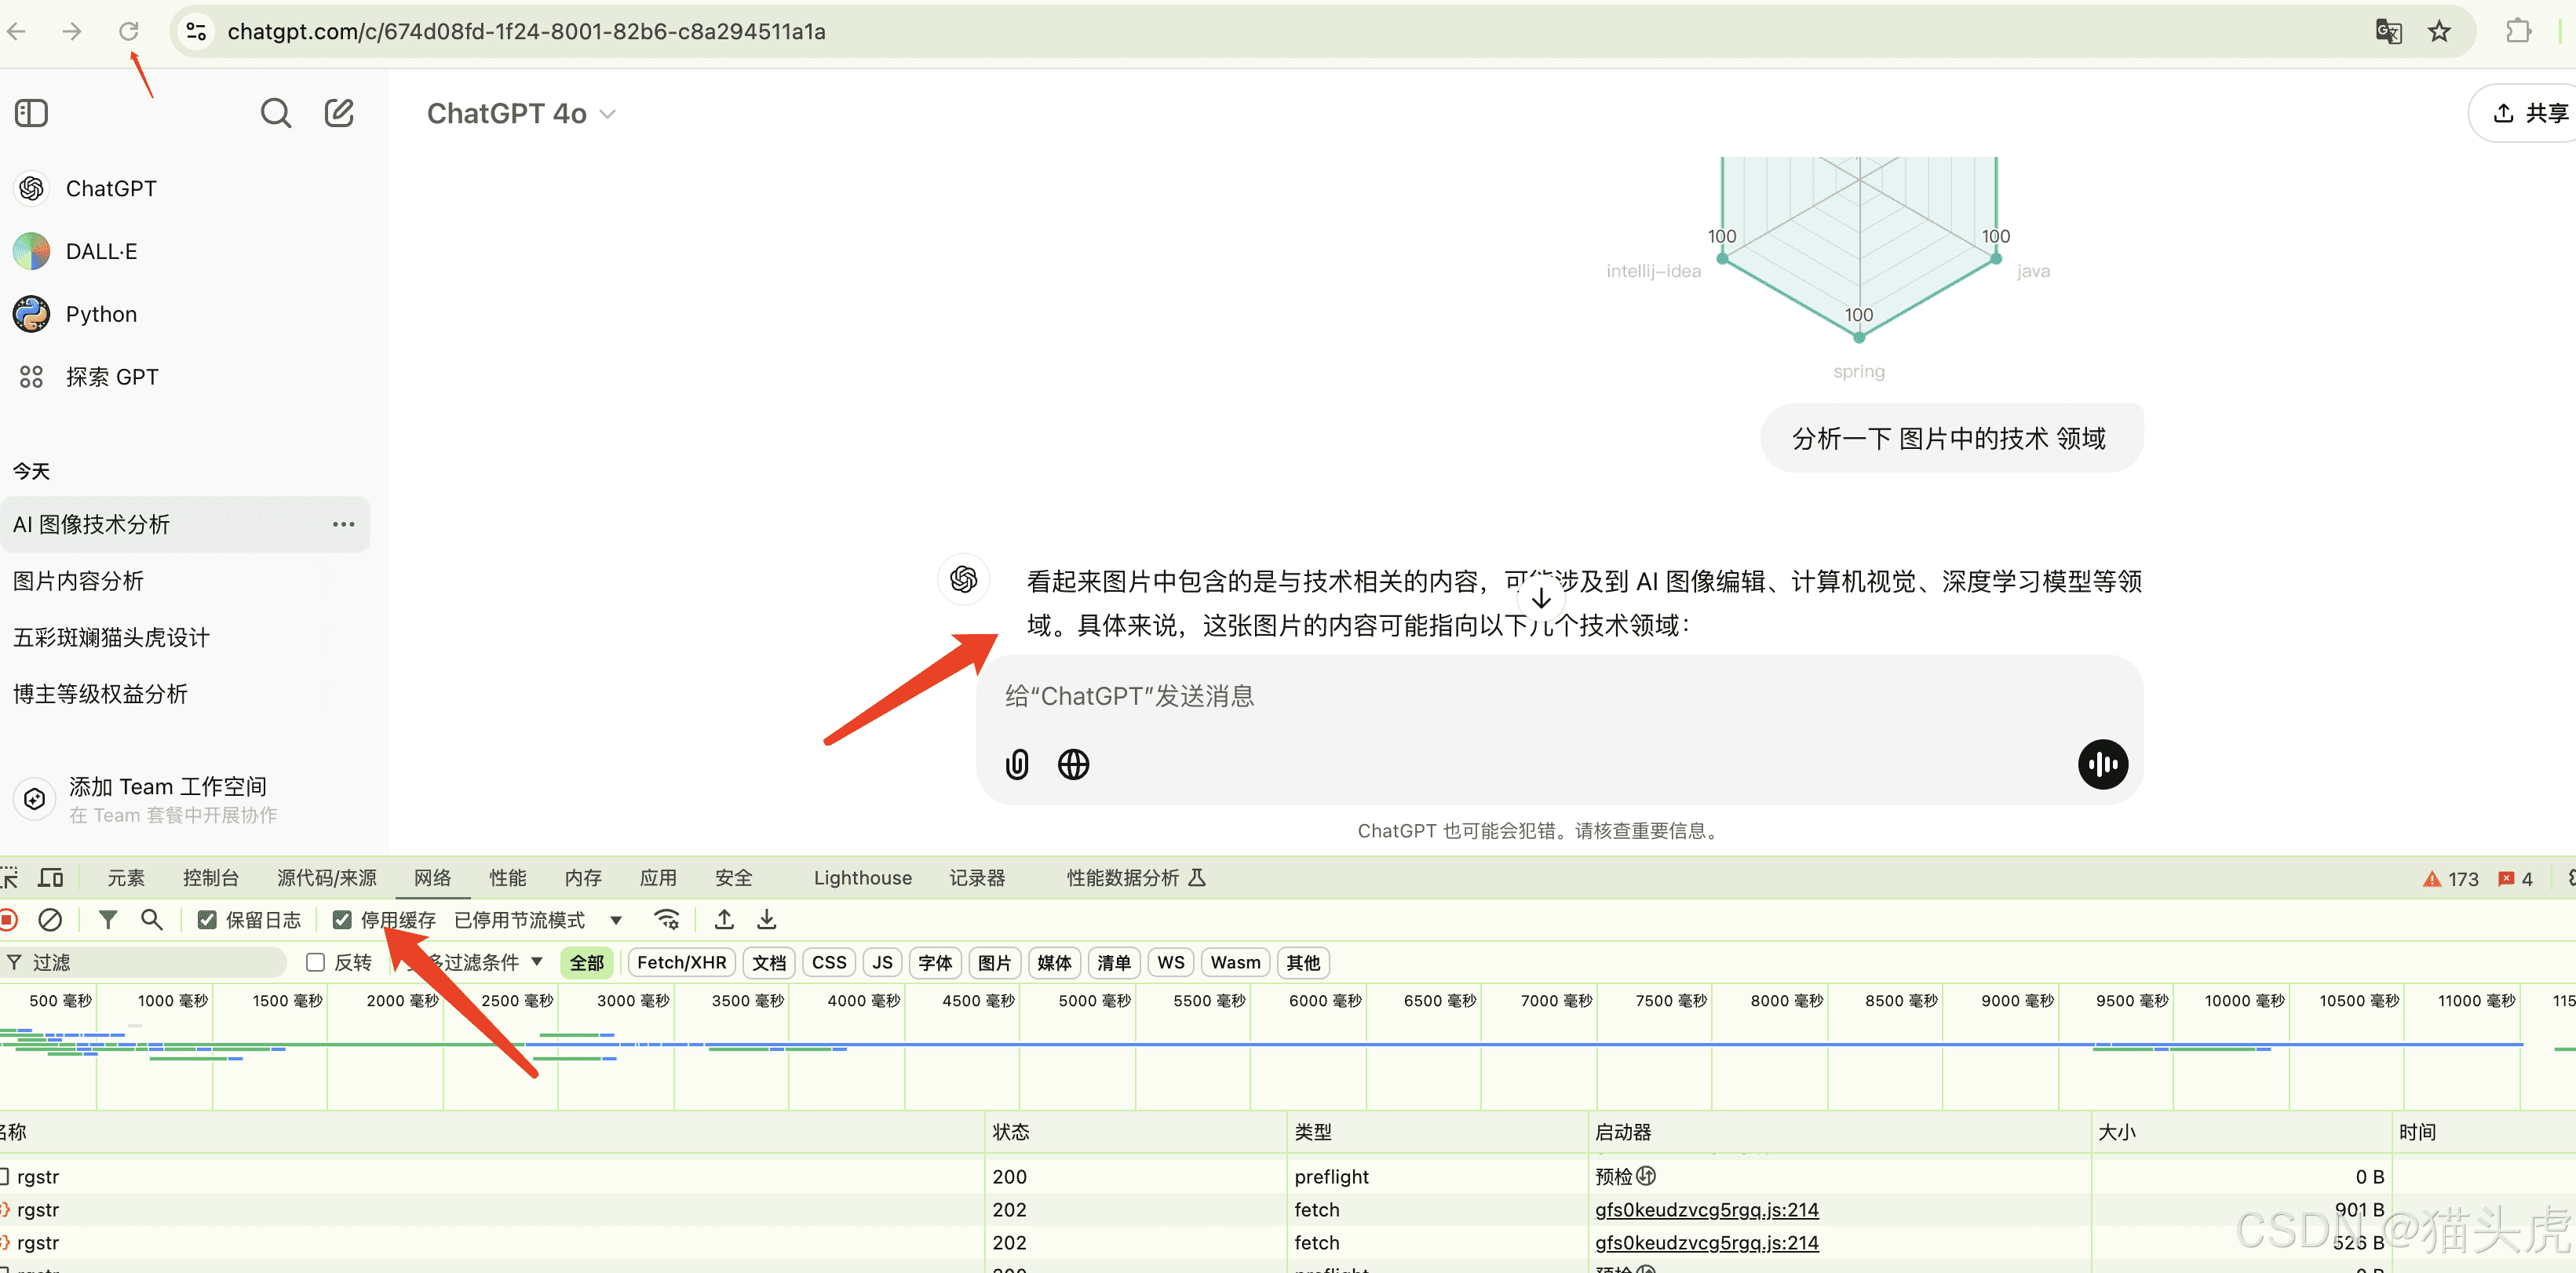Image resolution: width=2576 pixels, height=1273 pixels.
Task: Go forward with the browser forward arrow
Action: 71,31
